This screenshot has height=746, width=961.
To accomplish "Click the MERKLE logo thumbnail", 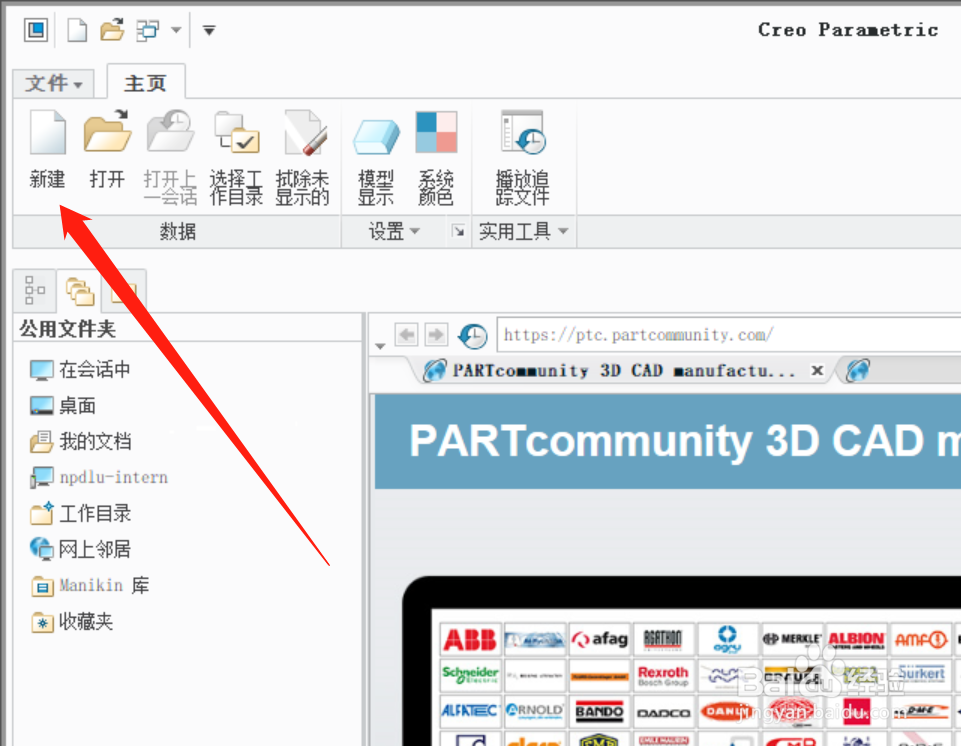I will [x=792, y=639].
